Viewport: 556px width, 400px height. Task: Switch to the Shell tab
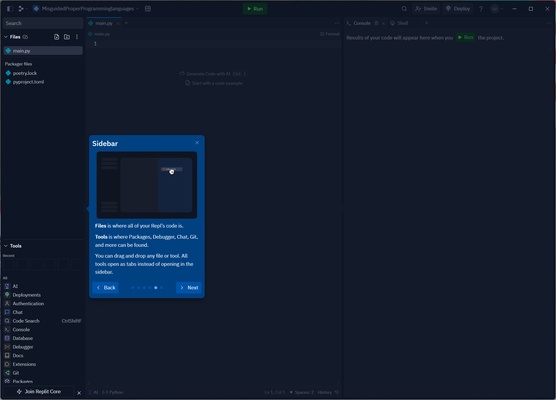pyautogui.click(x=399, y=23)
